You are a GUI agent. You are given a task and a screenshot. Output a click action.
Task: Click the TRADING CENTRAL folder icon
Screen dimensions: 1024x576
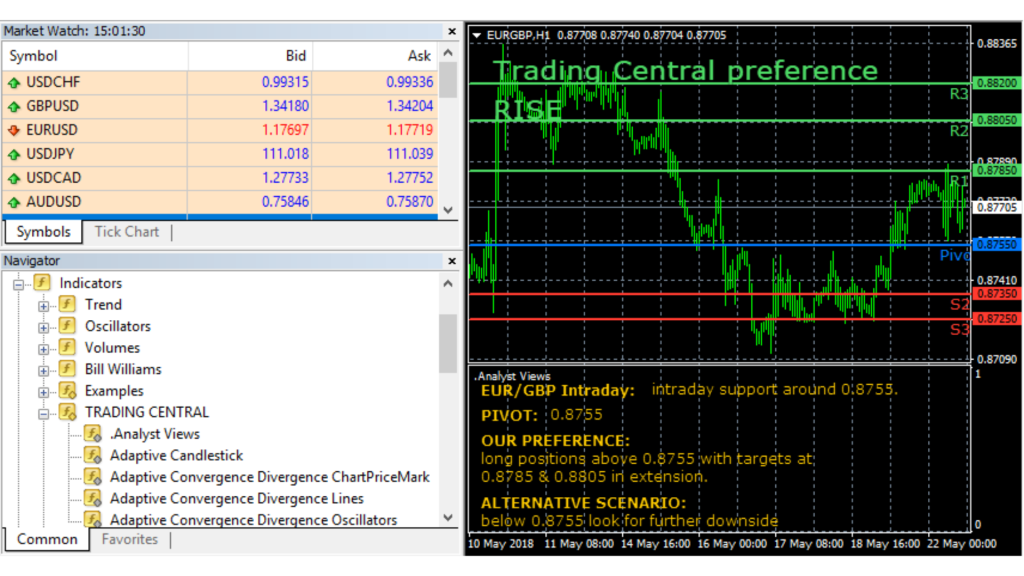click(x=67, y=412)
